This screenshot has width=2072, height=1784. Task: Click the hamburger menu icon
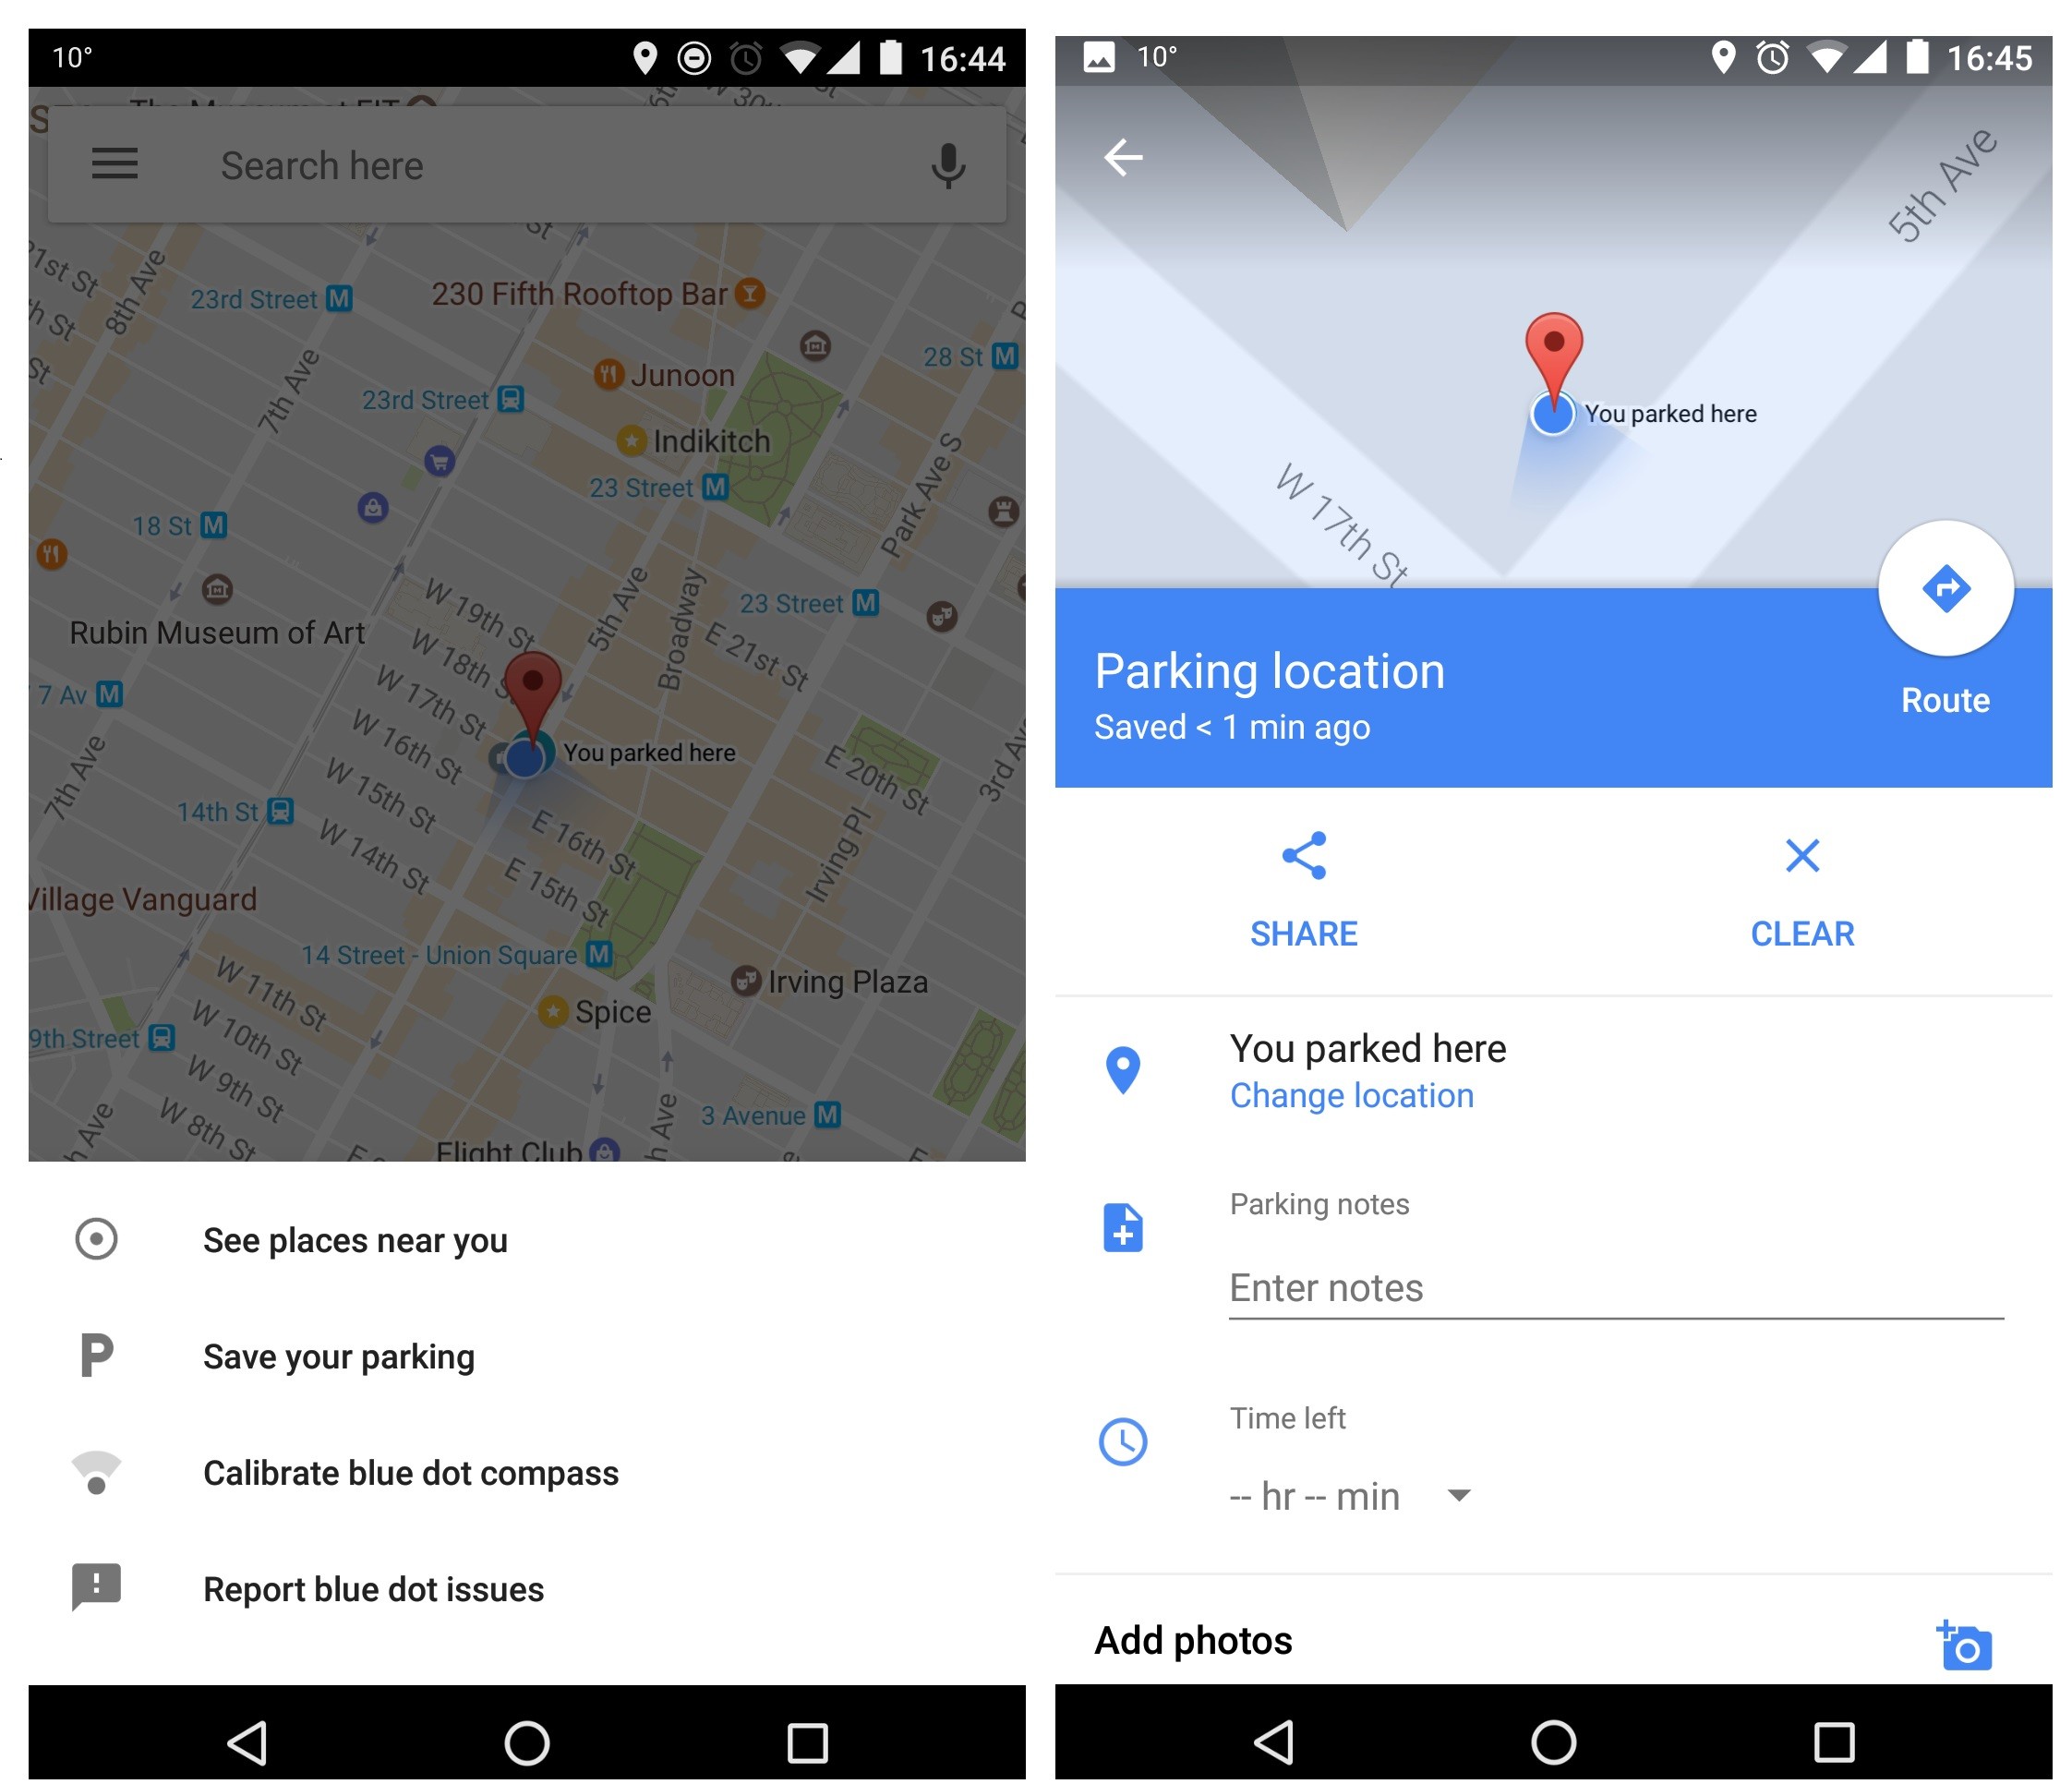pos(114,165)
